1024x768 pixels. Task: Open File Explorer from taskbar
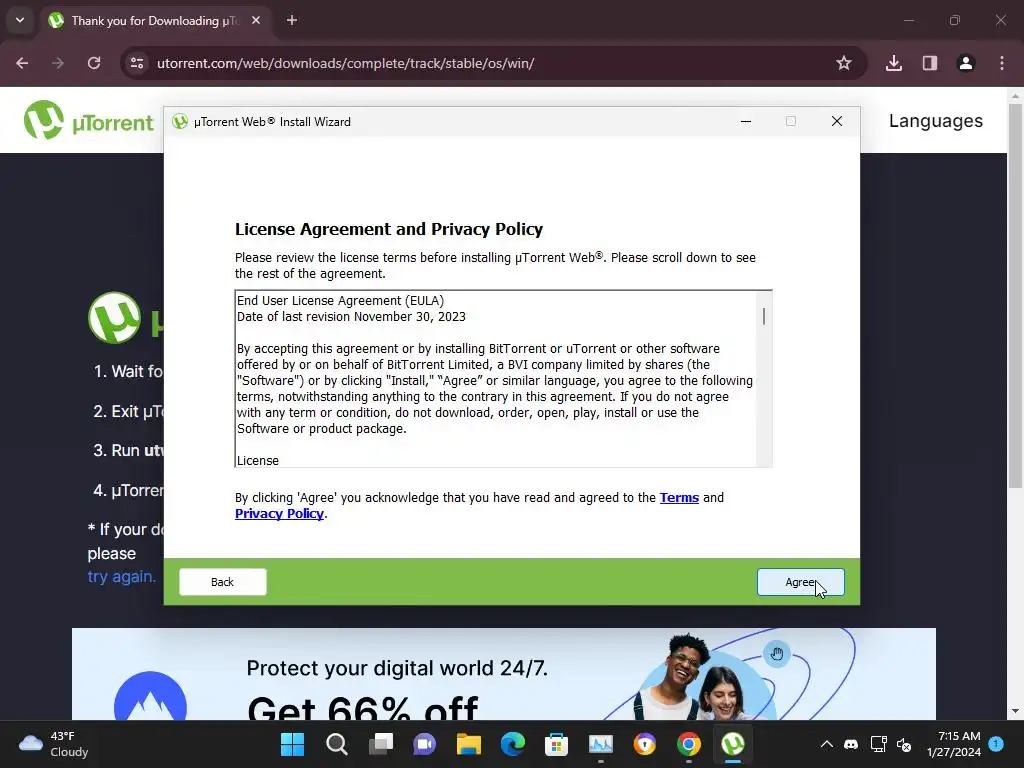pos(469,744)
